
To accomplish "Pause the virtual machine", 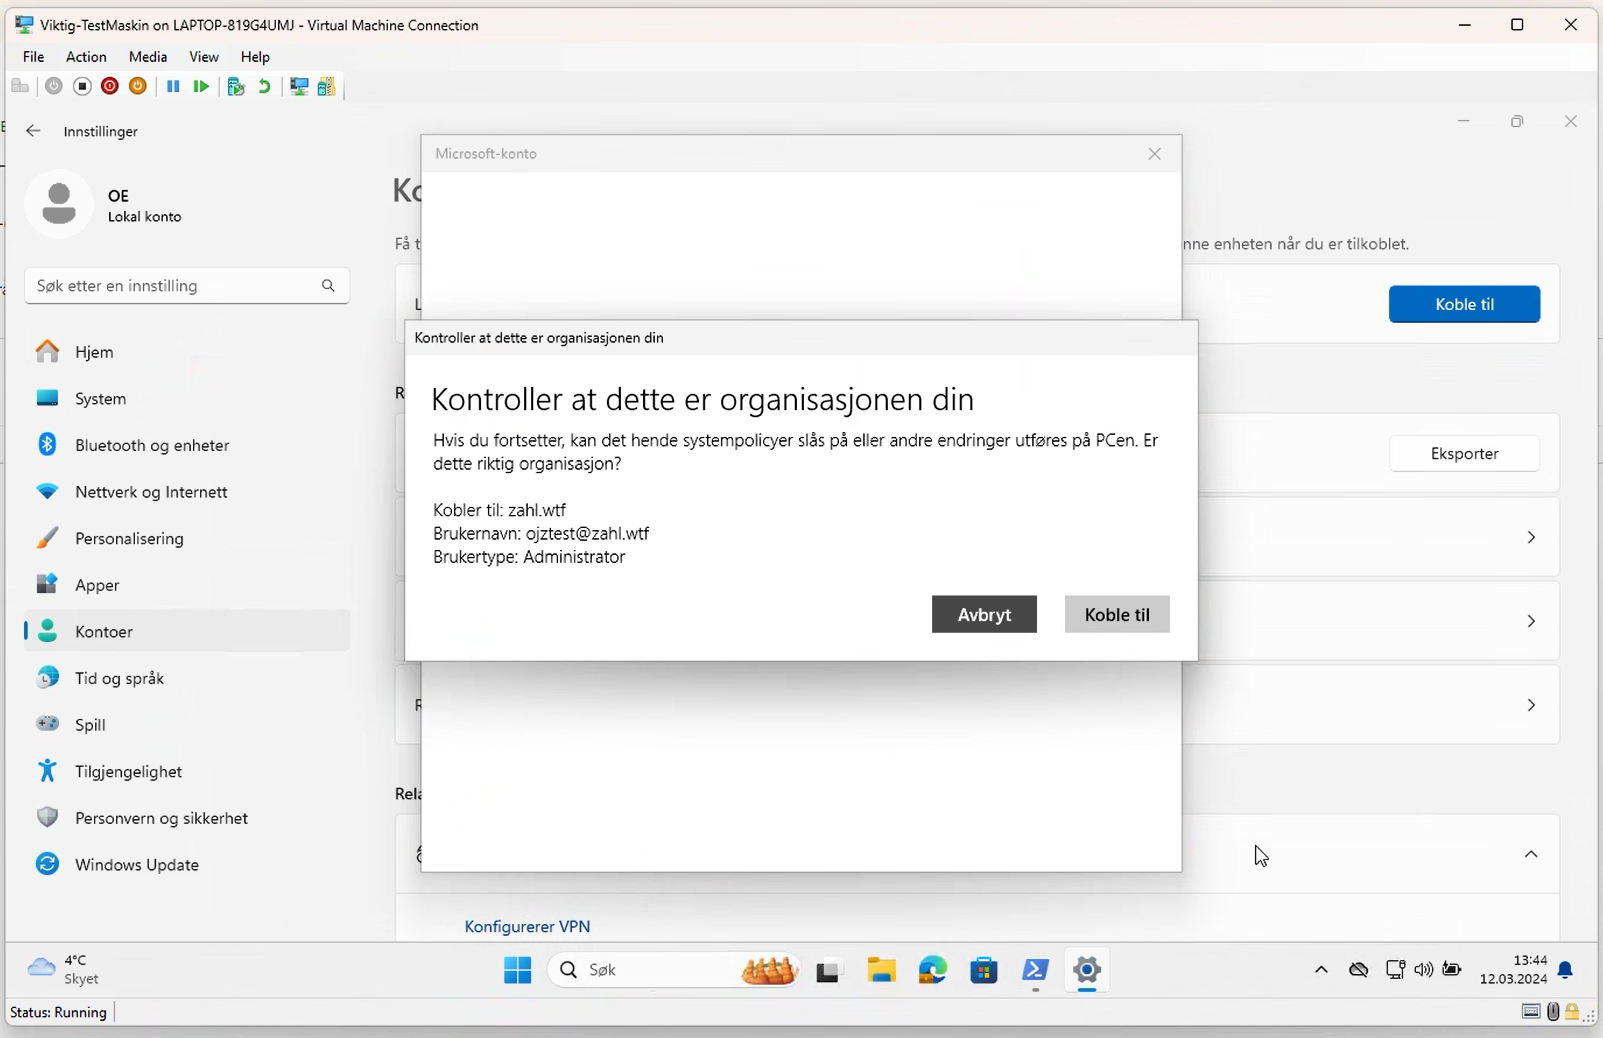I will point(173,87).
